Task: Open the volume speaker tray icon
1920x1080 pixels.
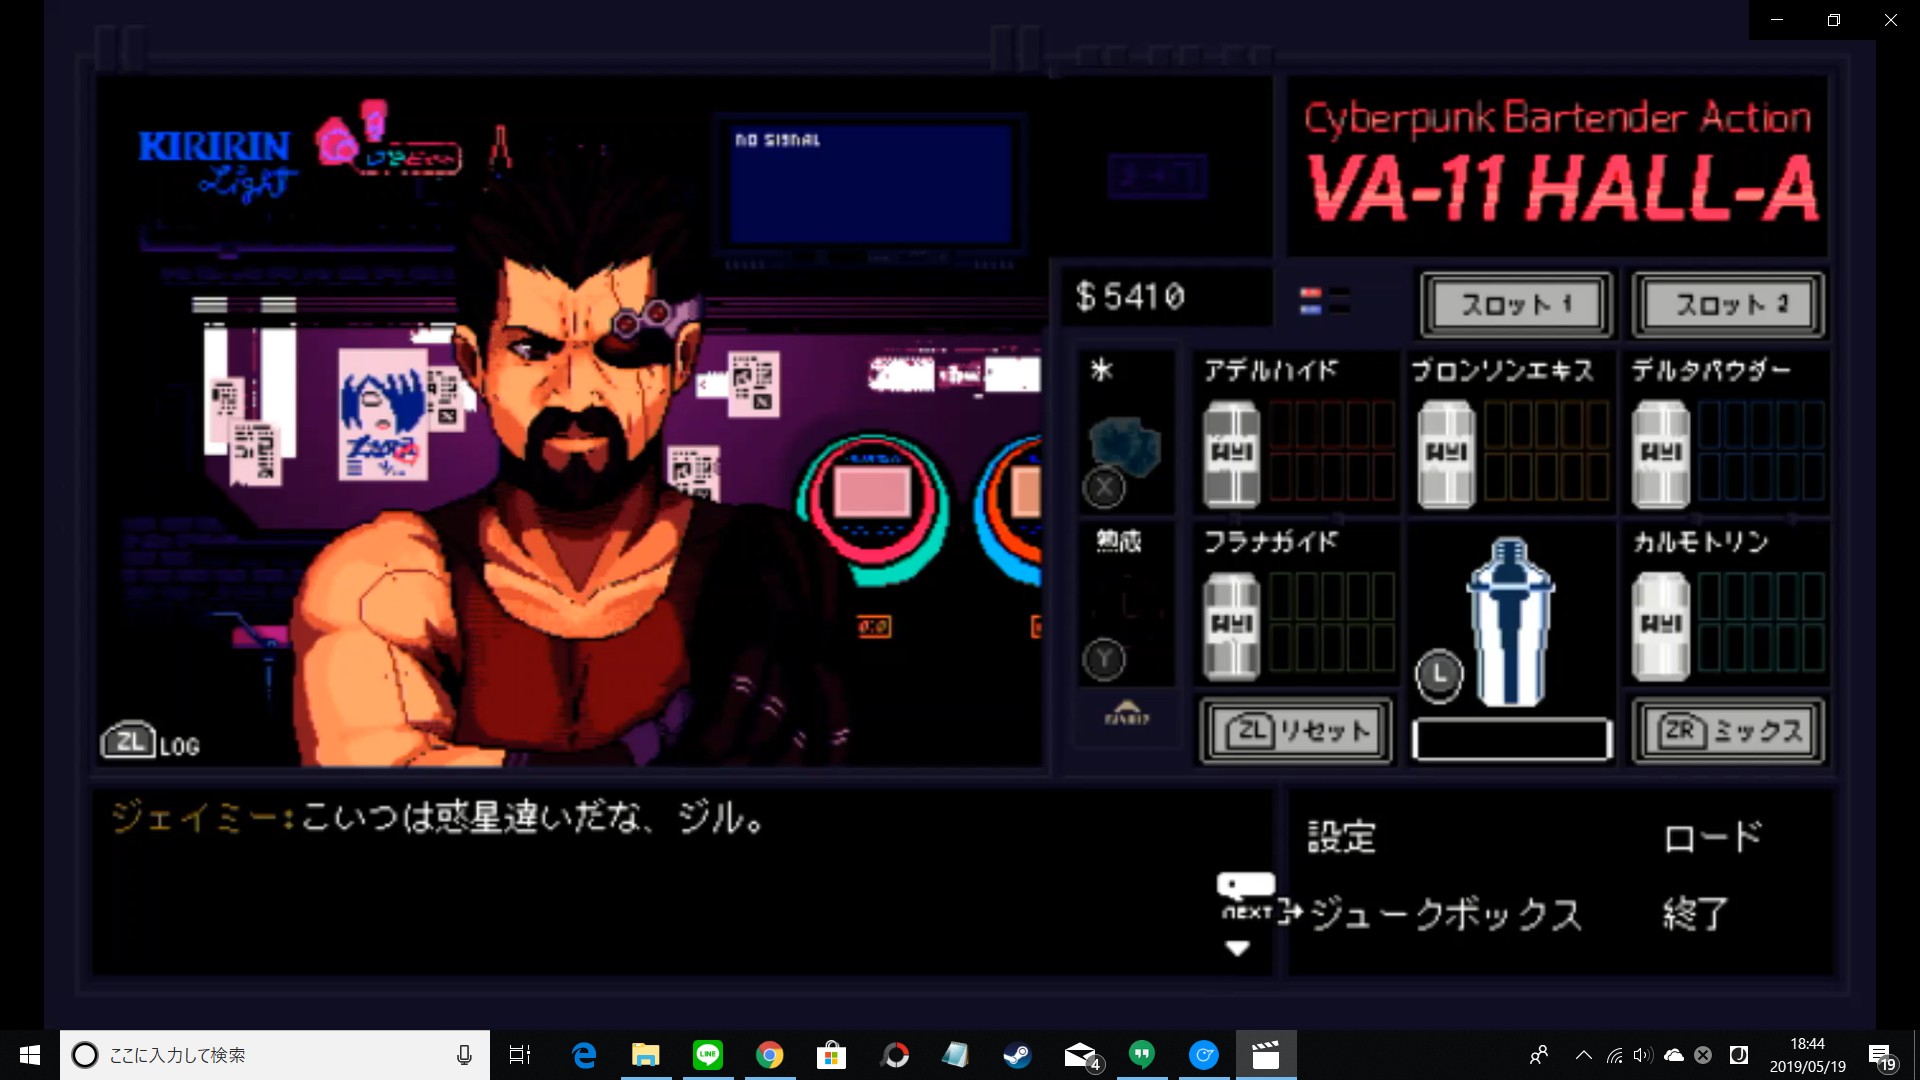Action: (x=1642, y=1055)
